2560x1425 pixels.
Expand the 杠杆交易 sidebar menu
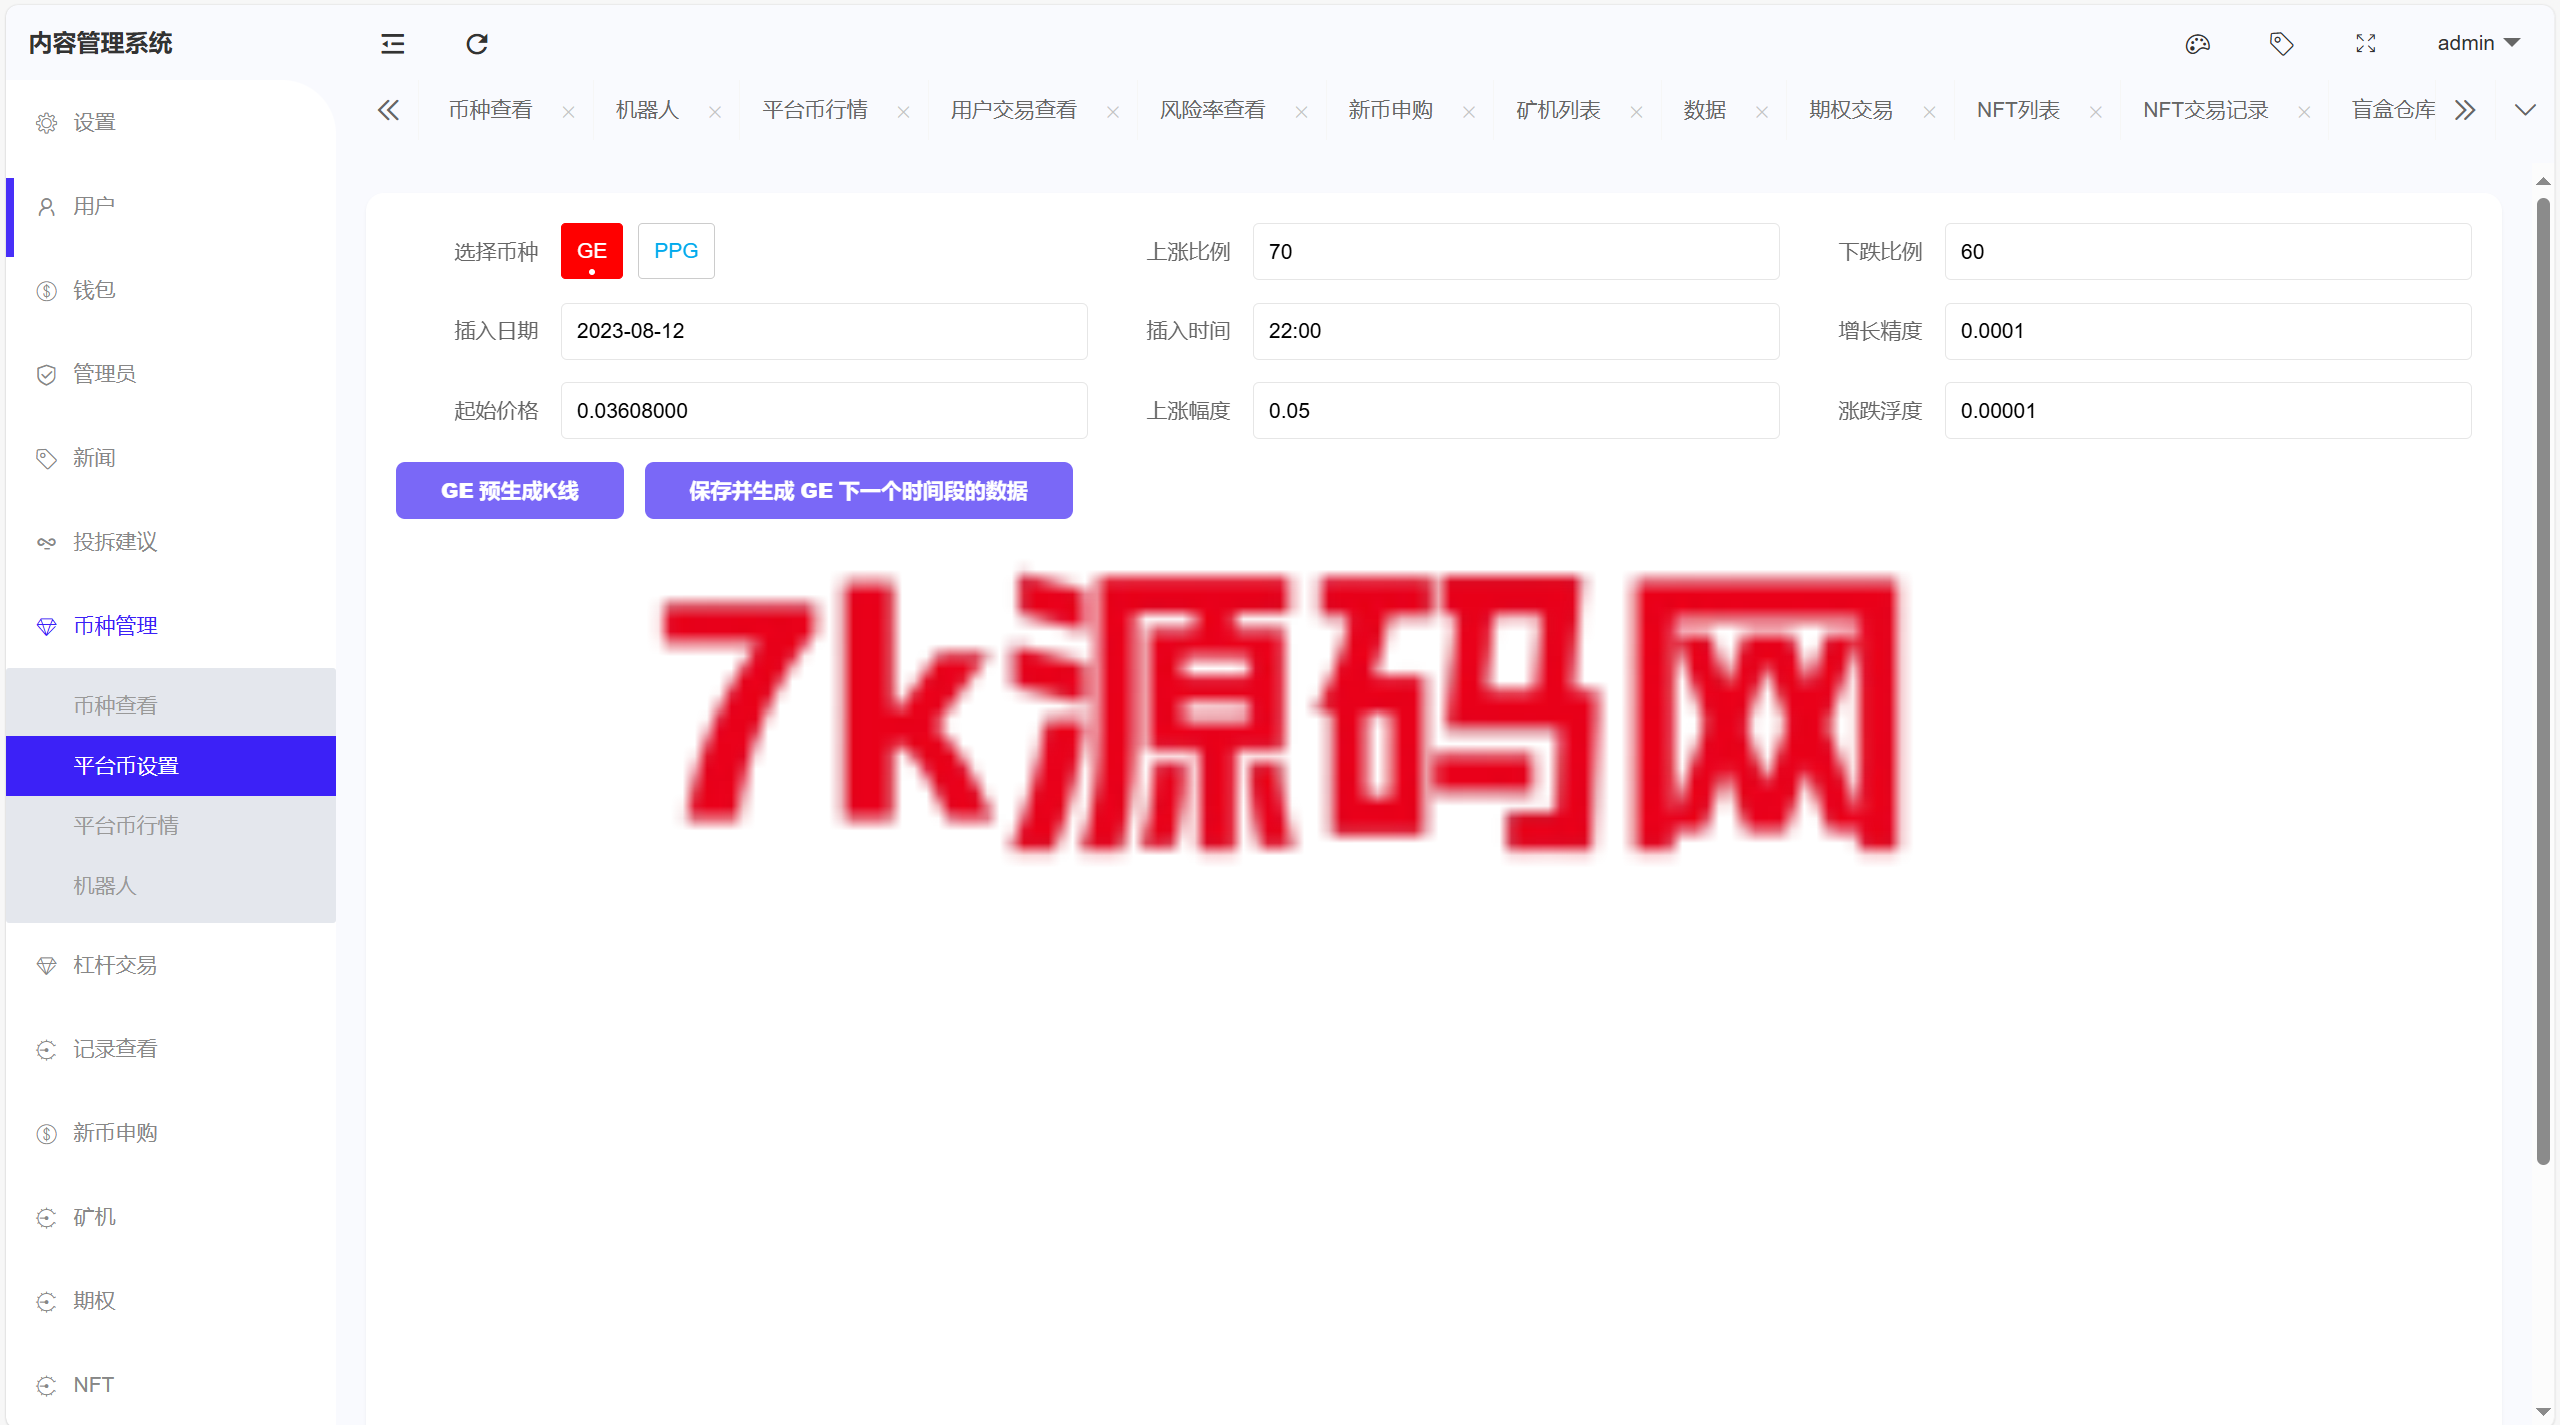(x=171, y=965)
